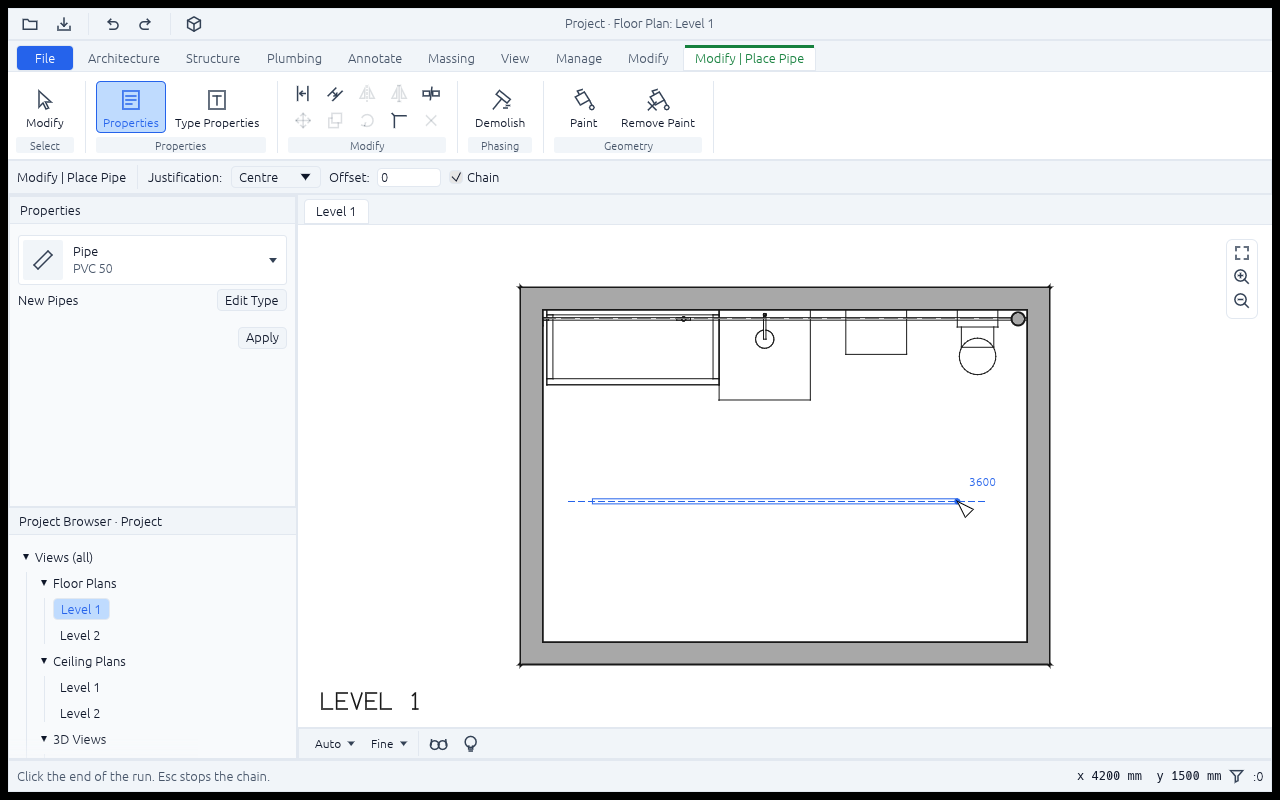Go to the Architecture ribbon tab

point(124,58)
